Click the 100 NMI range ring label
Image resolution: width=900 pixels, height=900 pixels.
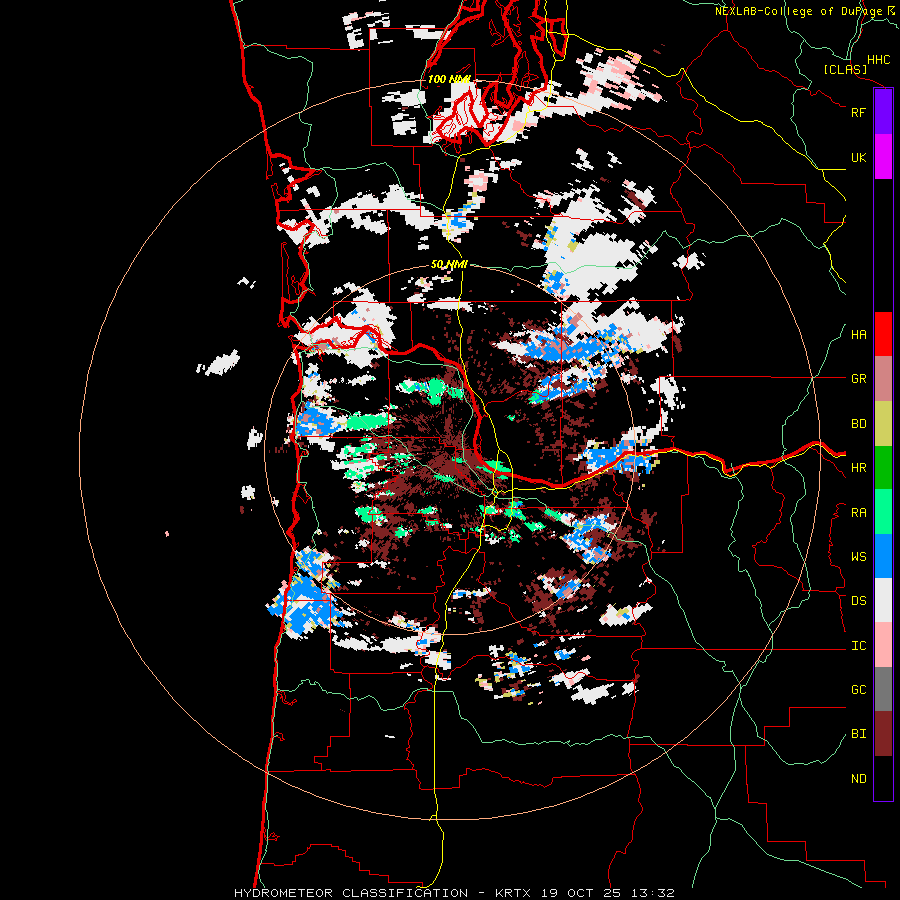coord(449,79)
